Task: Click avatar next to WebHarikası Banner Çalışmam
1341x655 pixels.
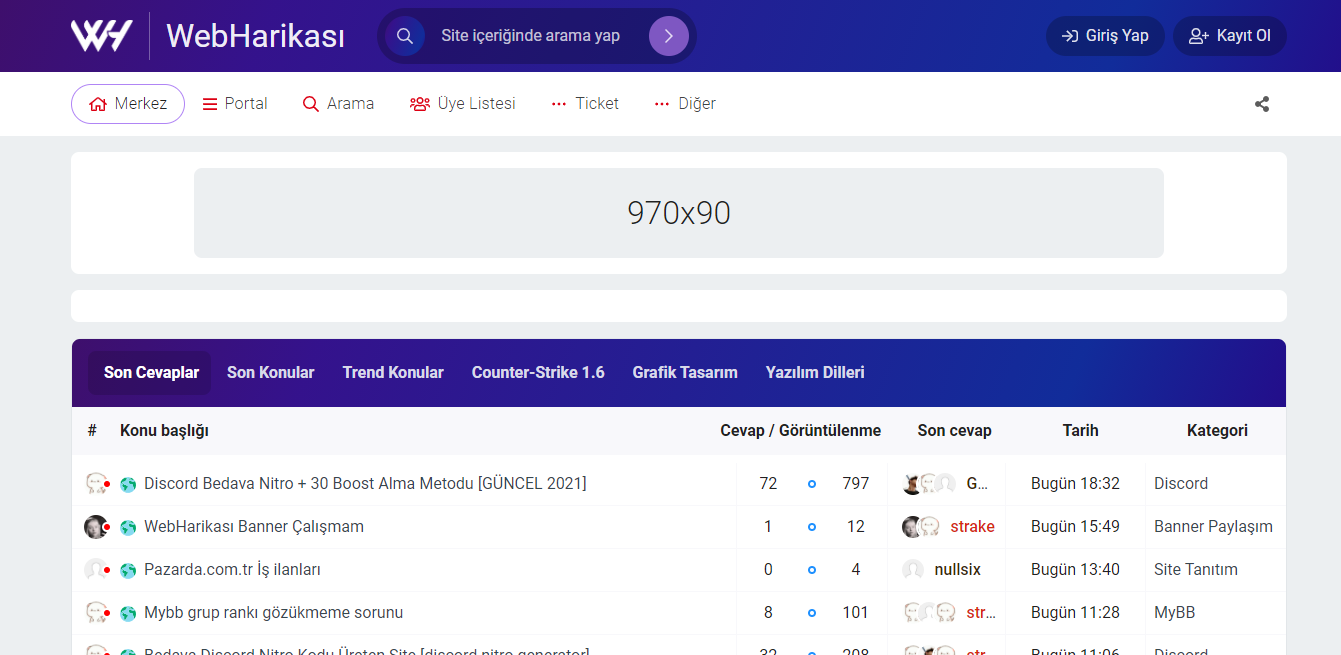Action: coord(96,527)
